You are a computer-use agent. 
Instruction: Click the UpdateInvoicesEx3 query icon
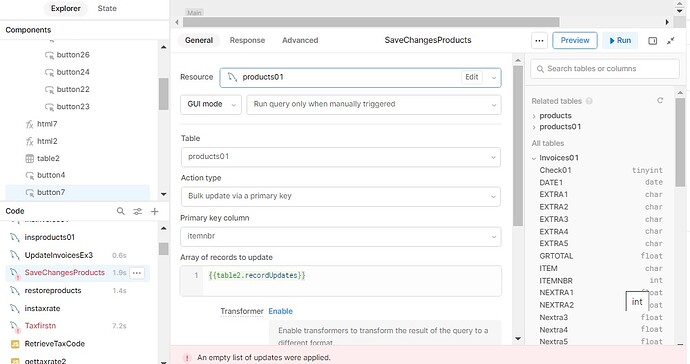pyautogui.click(x=15, y=255)
